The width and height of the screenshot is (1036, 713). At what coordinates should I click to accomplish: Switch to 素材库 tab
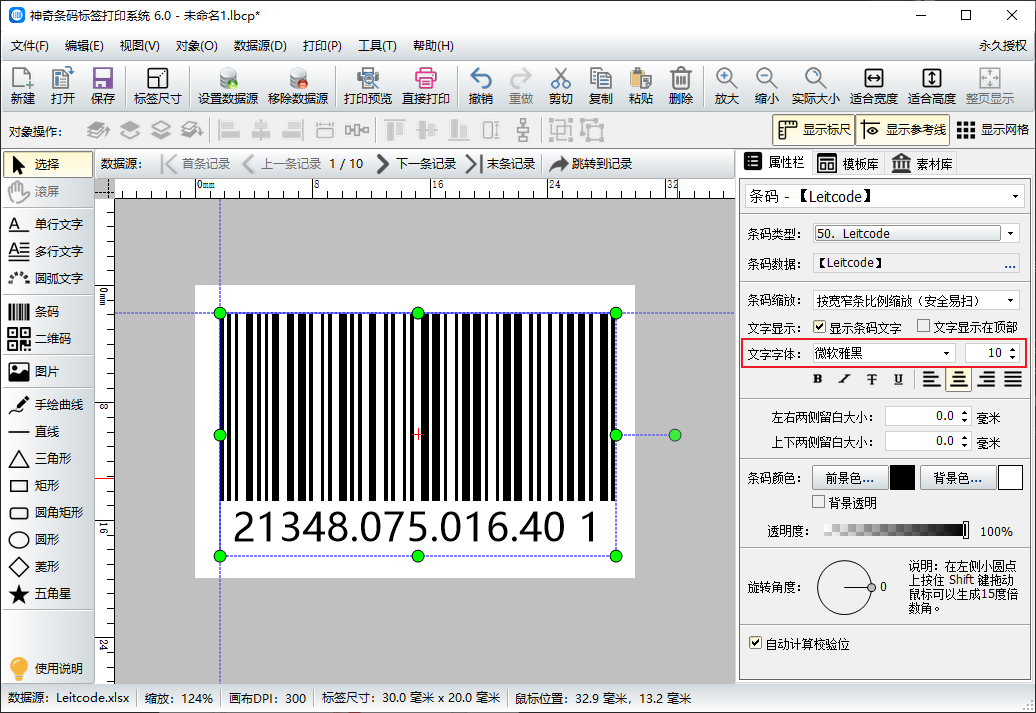coord(922,164)
